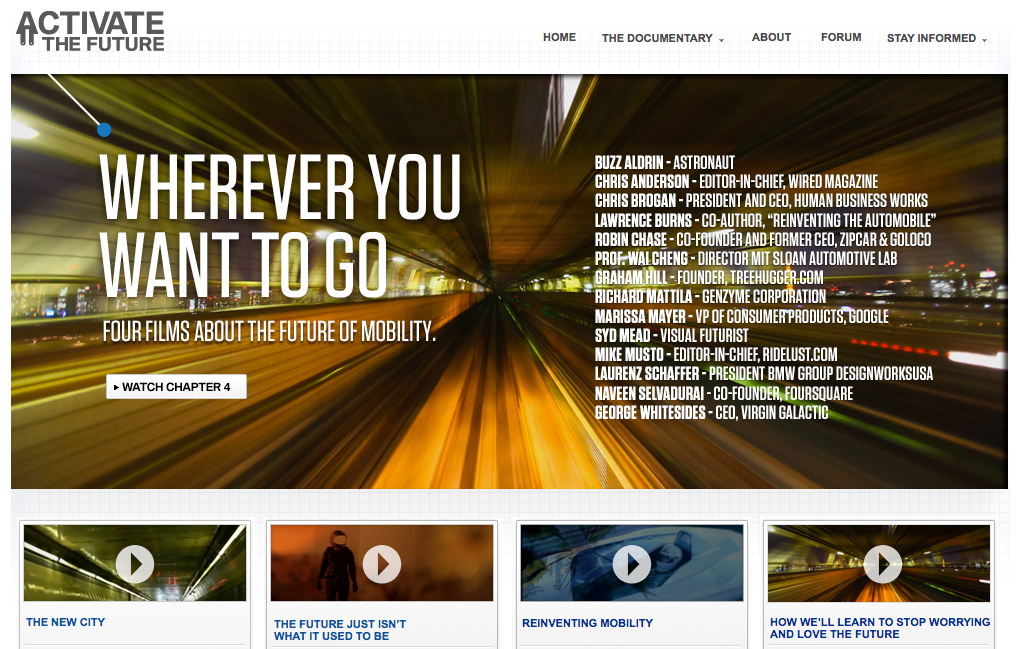Open the Forum page
1023x649 pixels.
[x=841, y=37]
